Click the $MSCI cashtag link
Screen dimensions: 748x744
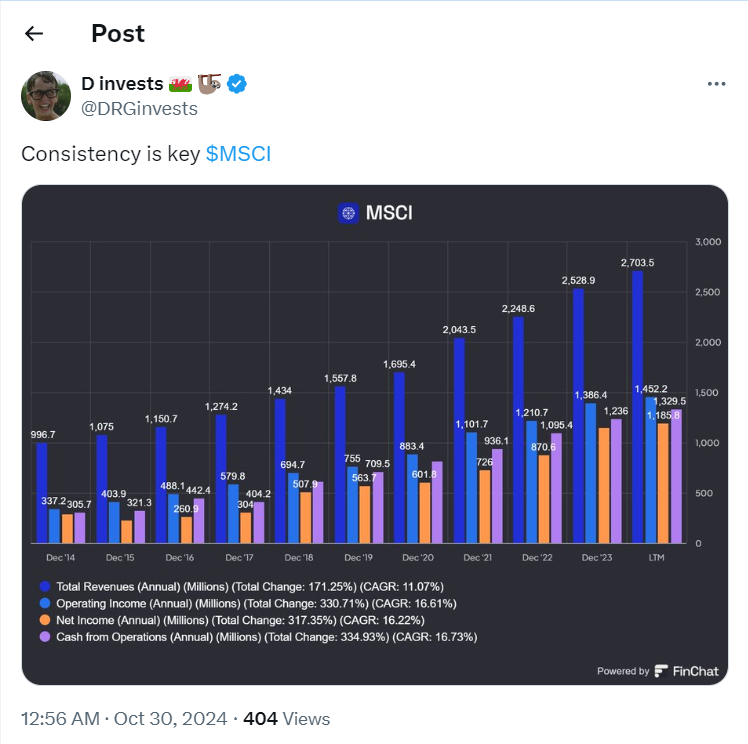click(x=238, y=154)
